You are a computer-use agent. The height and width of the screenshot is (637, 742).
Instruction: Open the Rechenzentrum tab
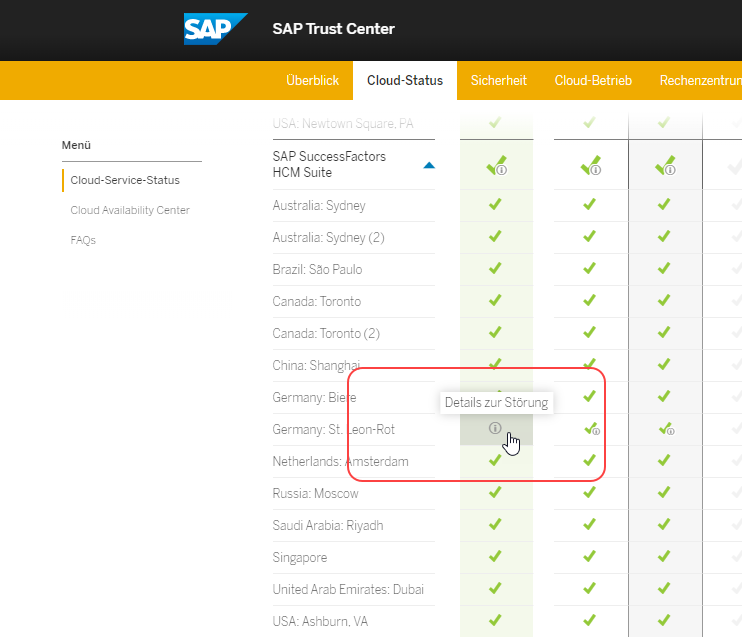point(701,80)
